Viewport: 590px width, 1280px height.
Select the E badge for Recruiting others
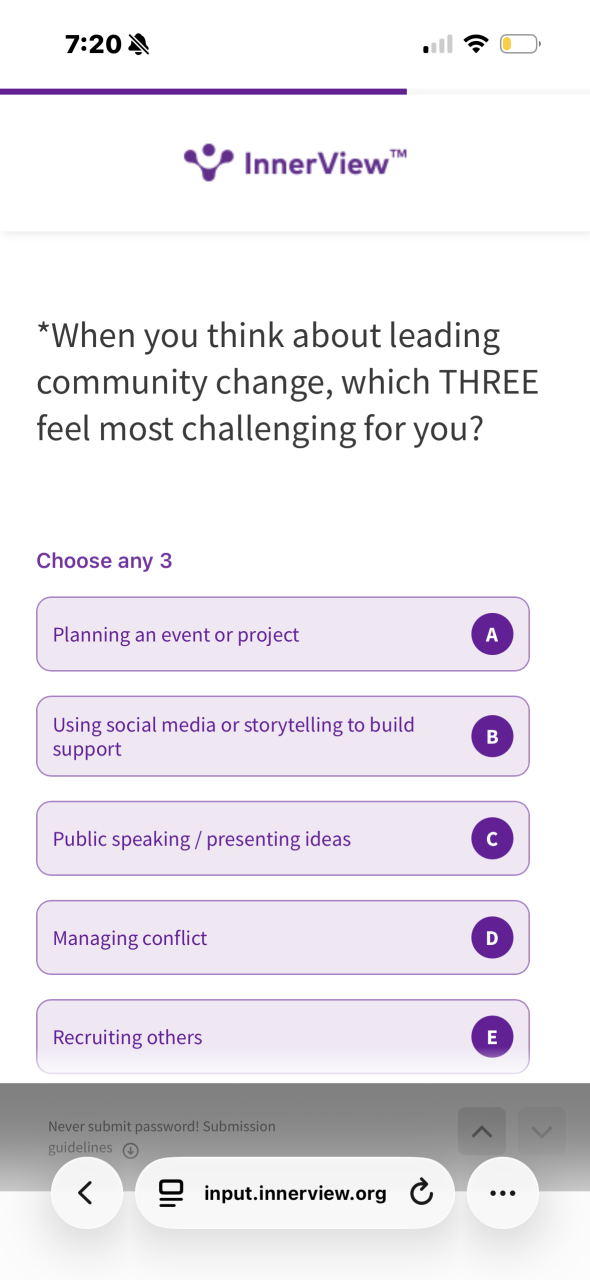click(492, 1037)
